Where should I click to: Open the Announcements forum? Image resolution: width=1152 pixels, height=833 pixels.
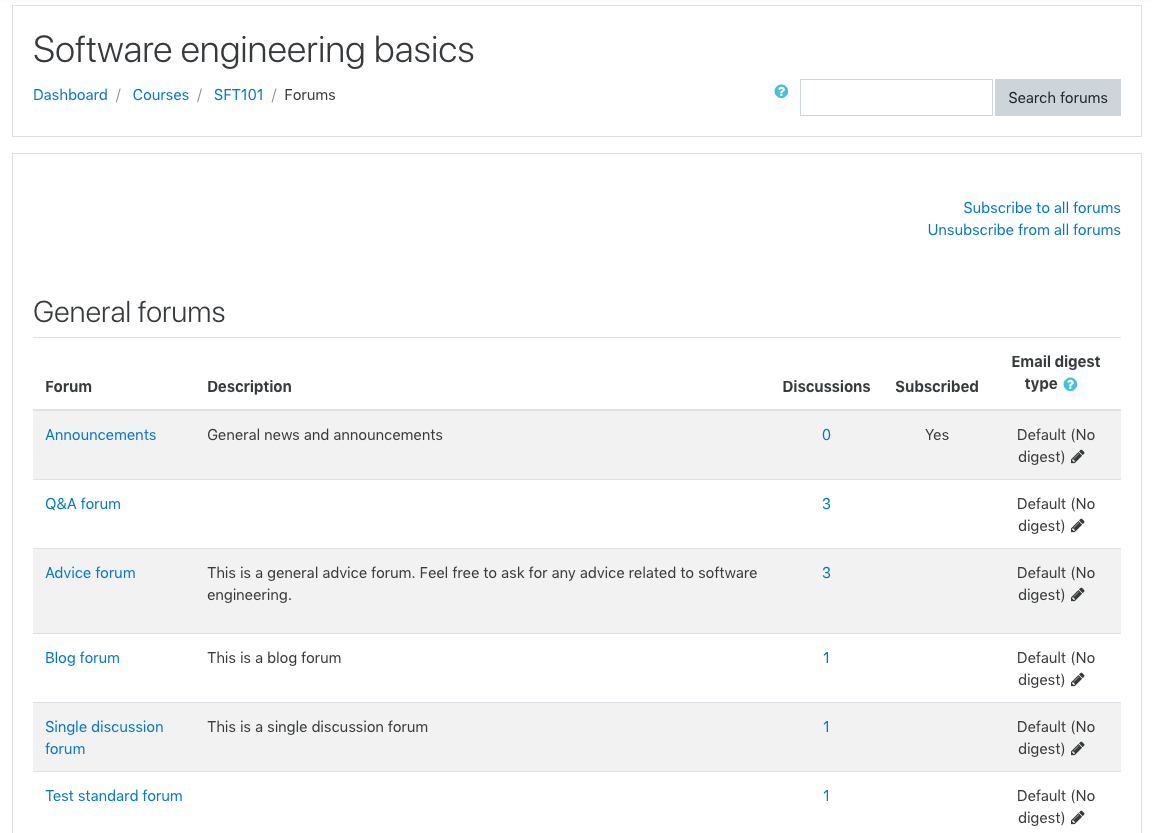101,435
